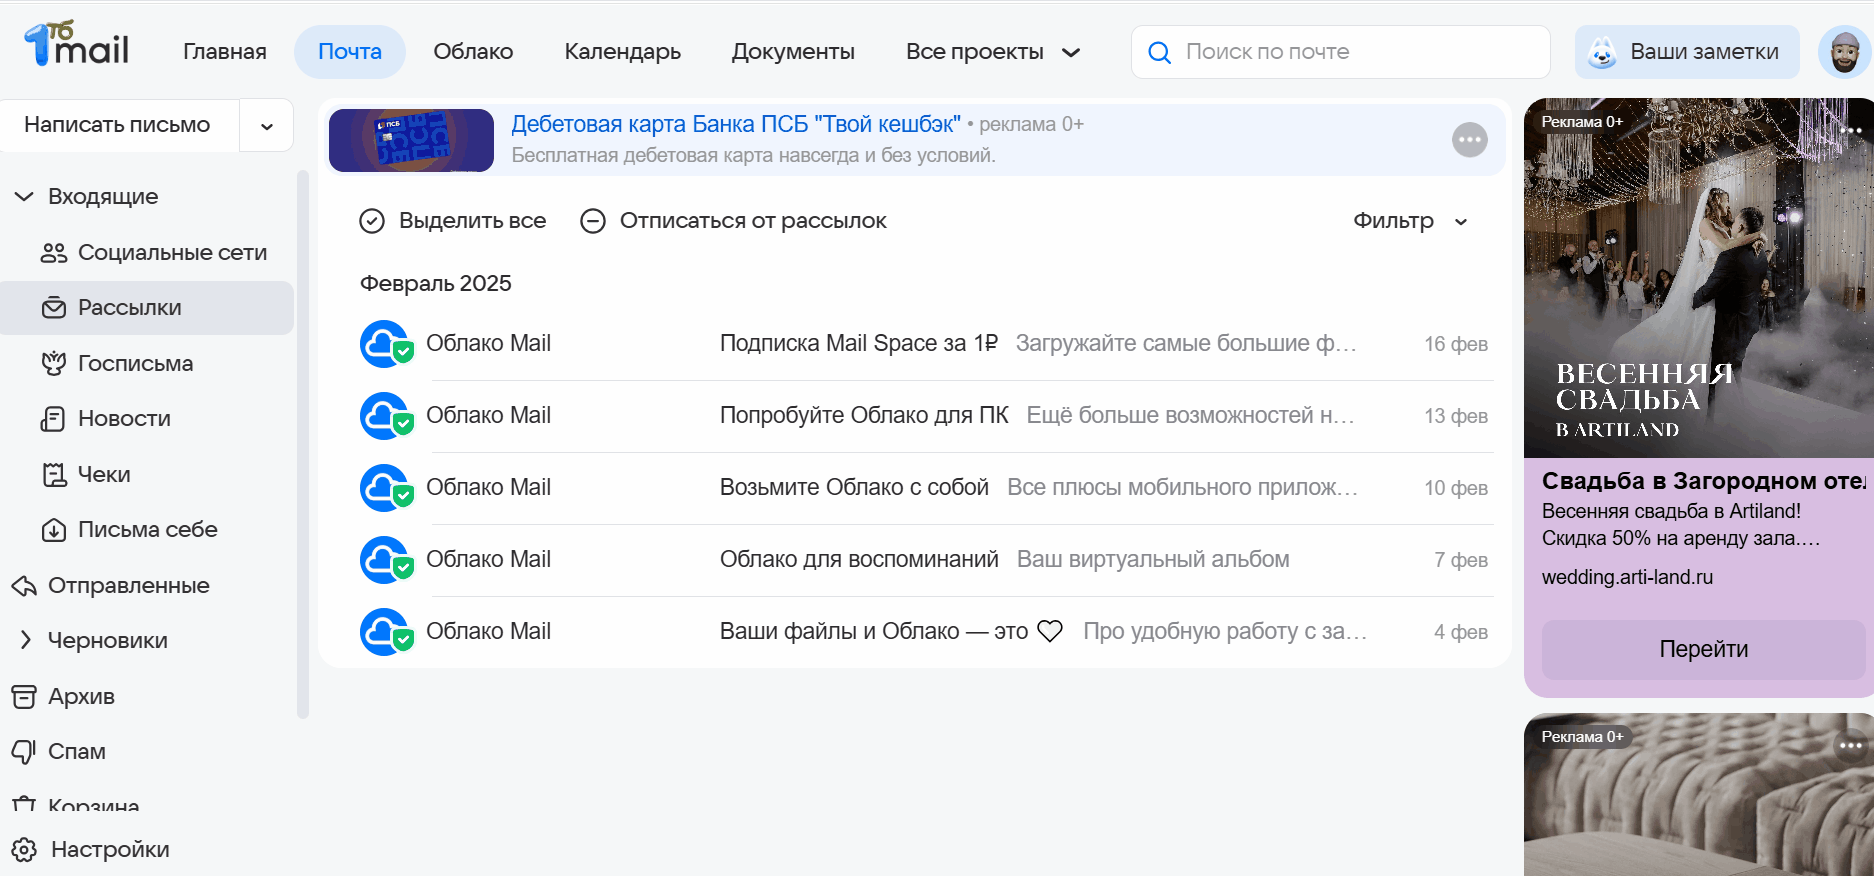Click the Написать письмо button
Screen dimensions: 1874x876
pos(118,125)
